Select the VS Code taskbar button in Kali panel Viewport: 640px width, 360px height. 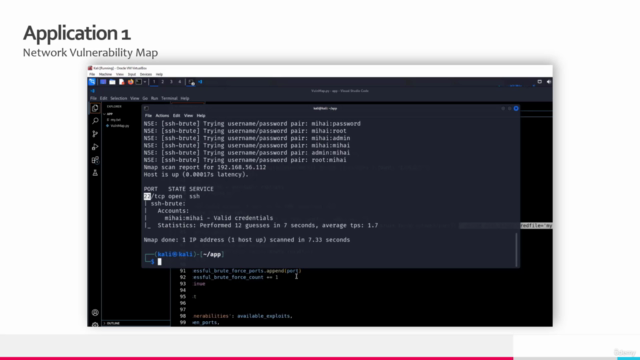(200, 82)
